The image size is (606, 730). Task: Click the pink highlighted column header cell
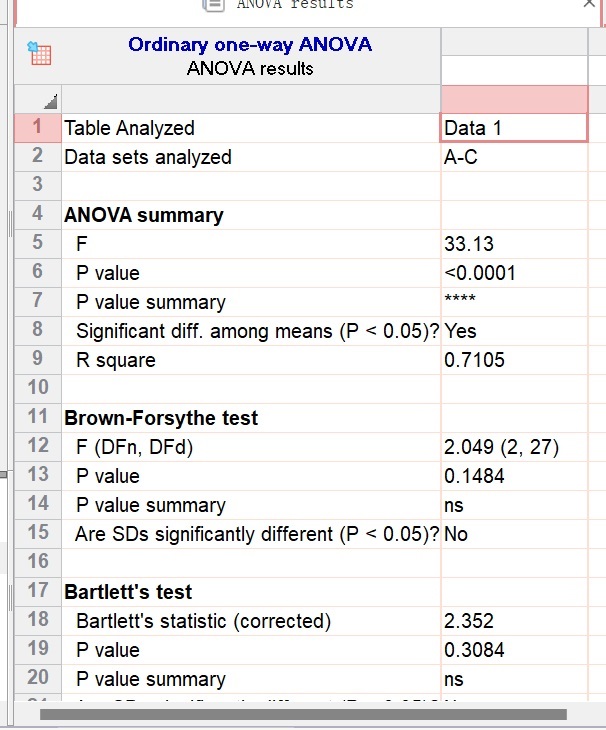click(x=514, y=99)
